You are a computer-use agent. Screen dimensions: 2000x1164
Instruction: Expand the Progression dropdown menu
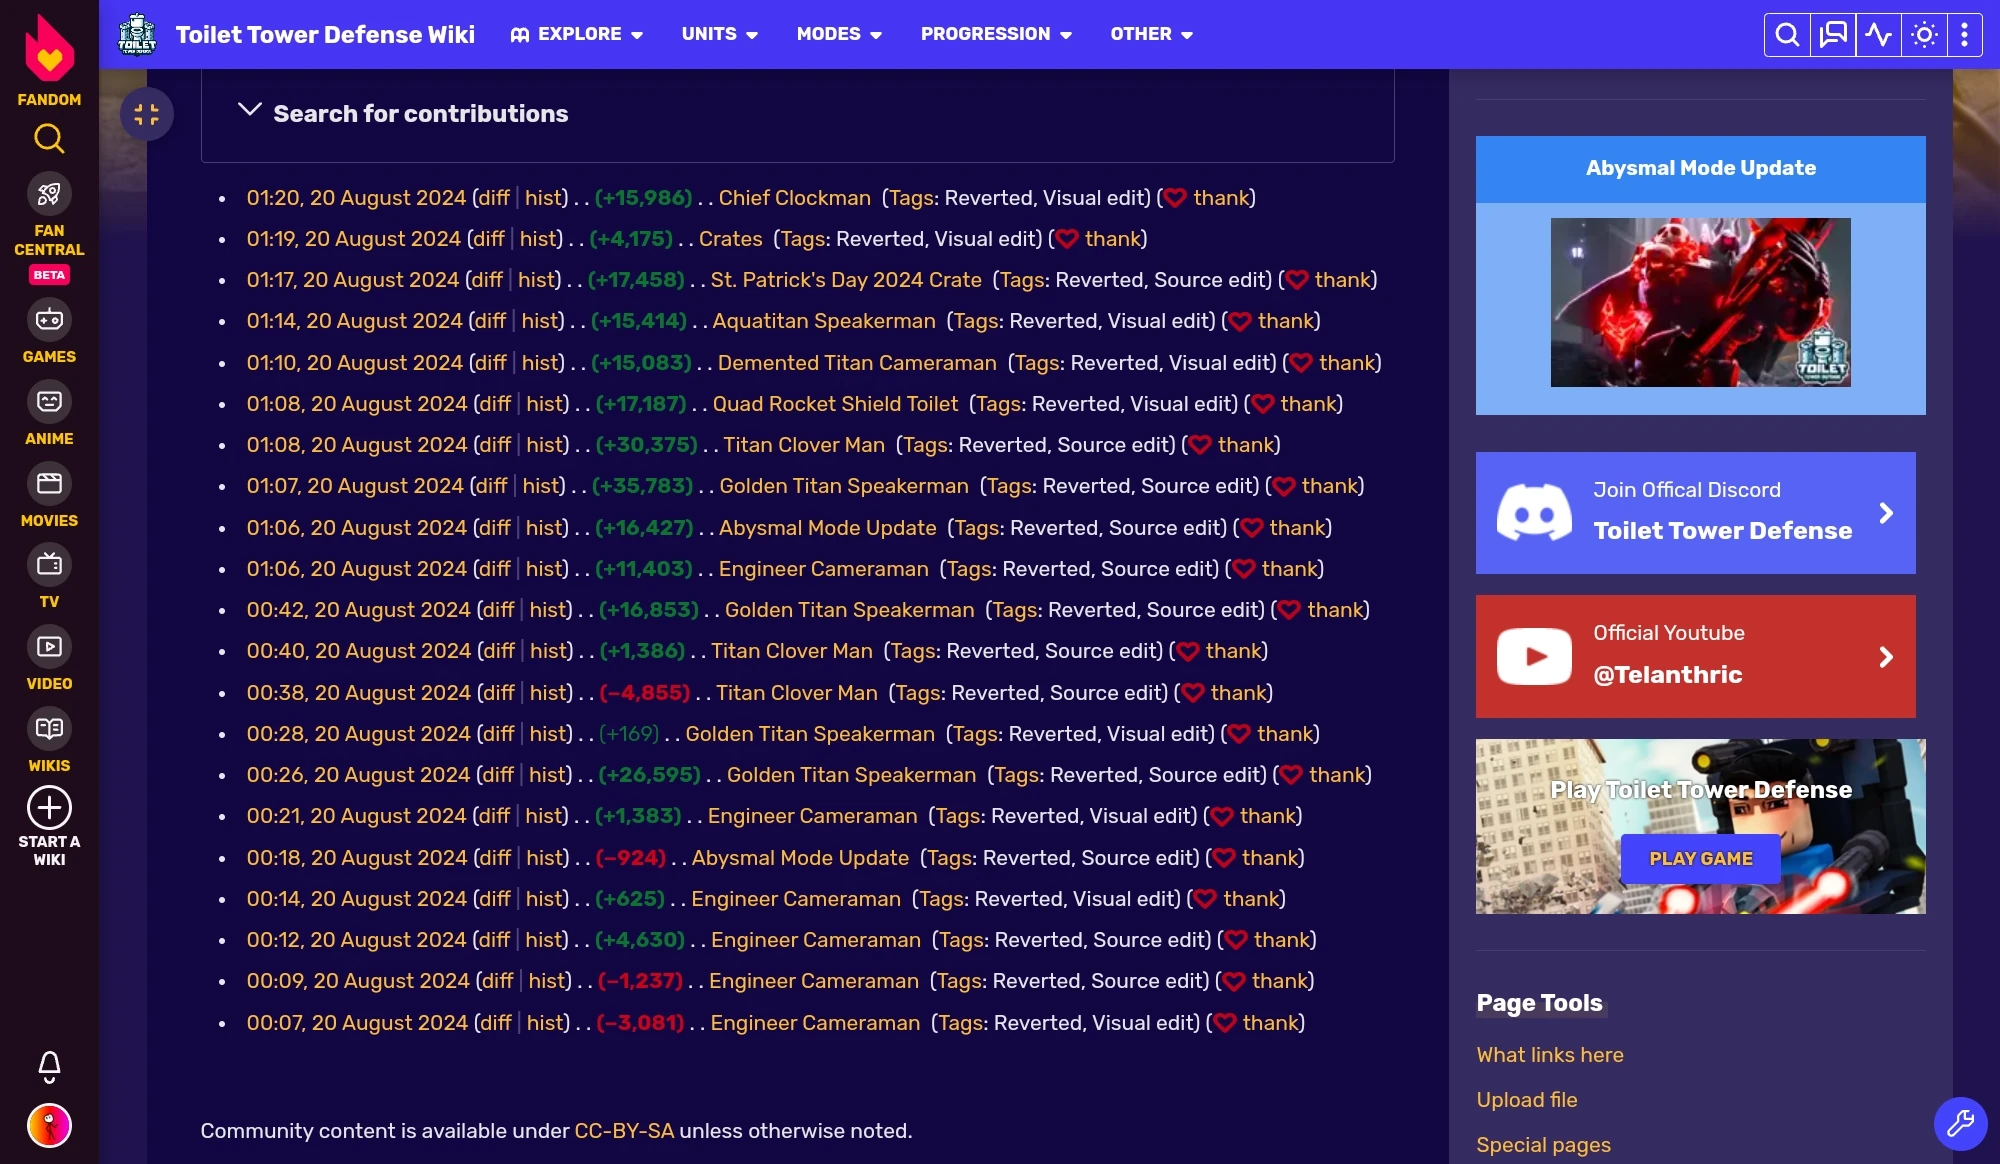coord(997,34)
